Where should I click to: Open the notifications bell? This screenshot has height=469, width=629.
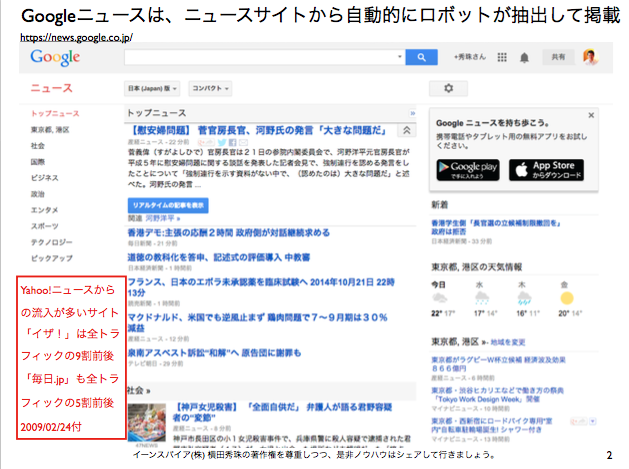tap(524, 58)
